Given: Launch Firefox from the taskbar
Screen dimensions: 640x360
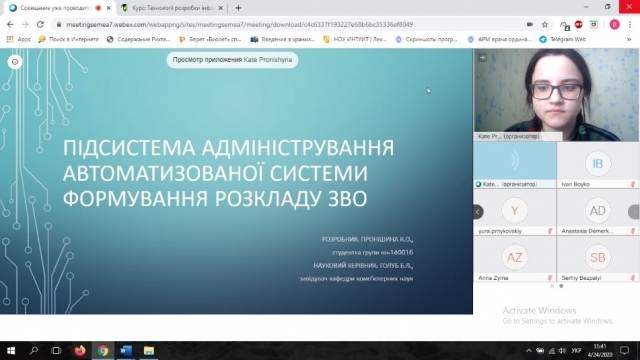Looking at the screenshot, I should (80, 351).
